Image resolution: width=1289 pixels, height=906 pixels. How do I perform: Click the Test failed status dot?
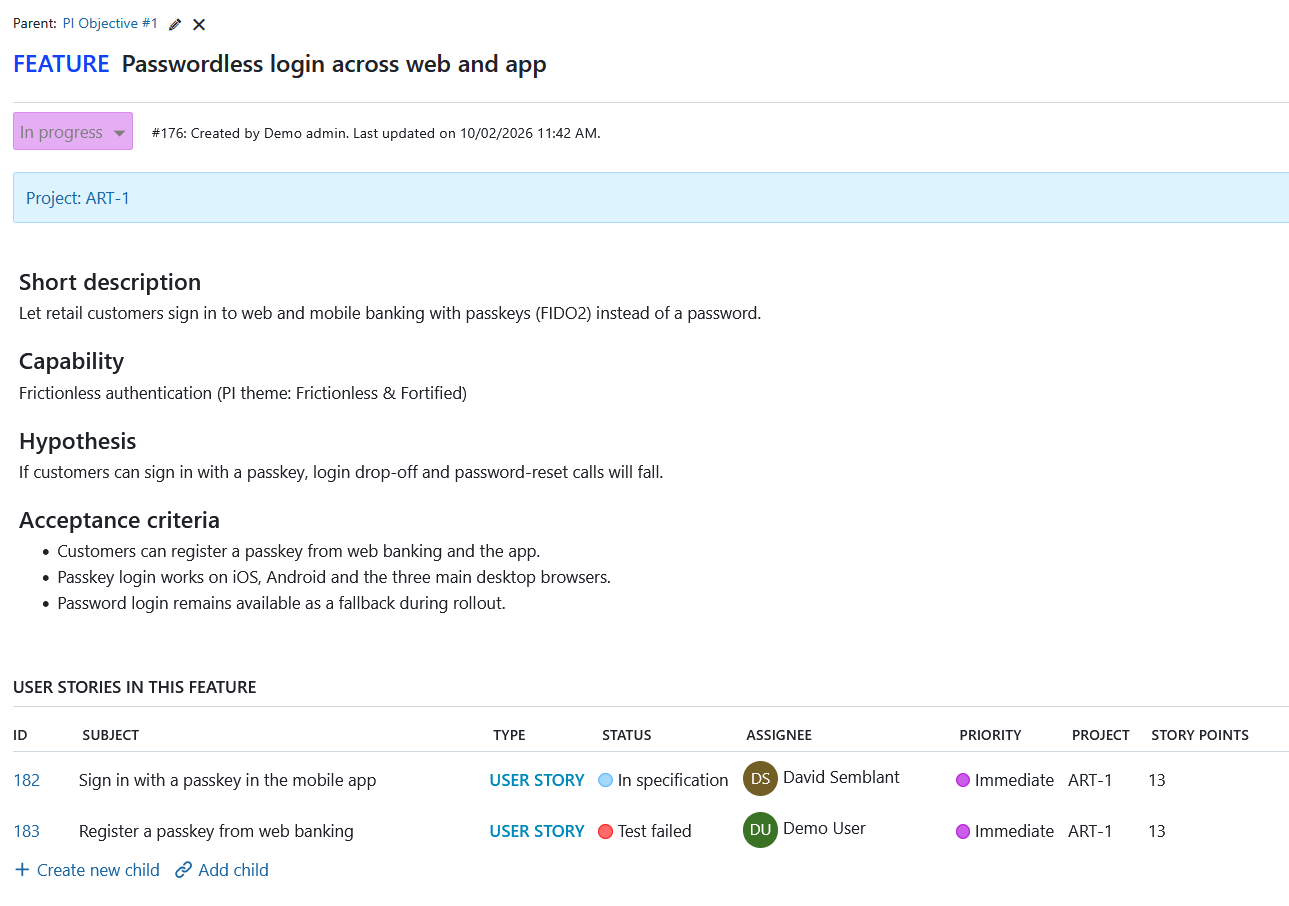(x=605, y=831)
